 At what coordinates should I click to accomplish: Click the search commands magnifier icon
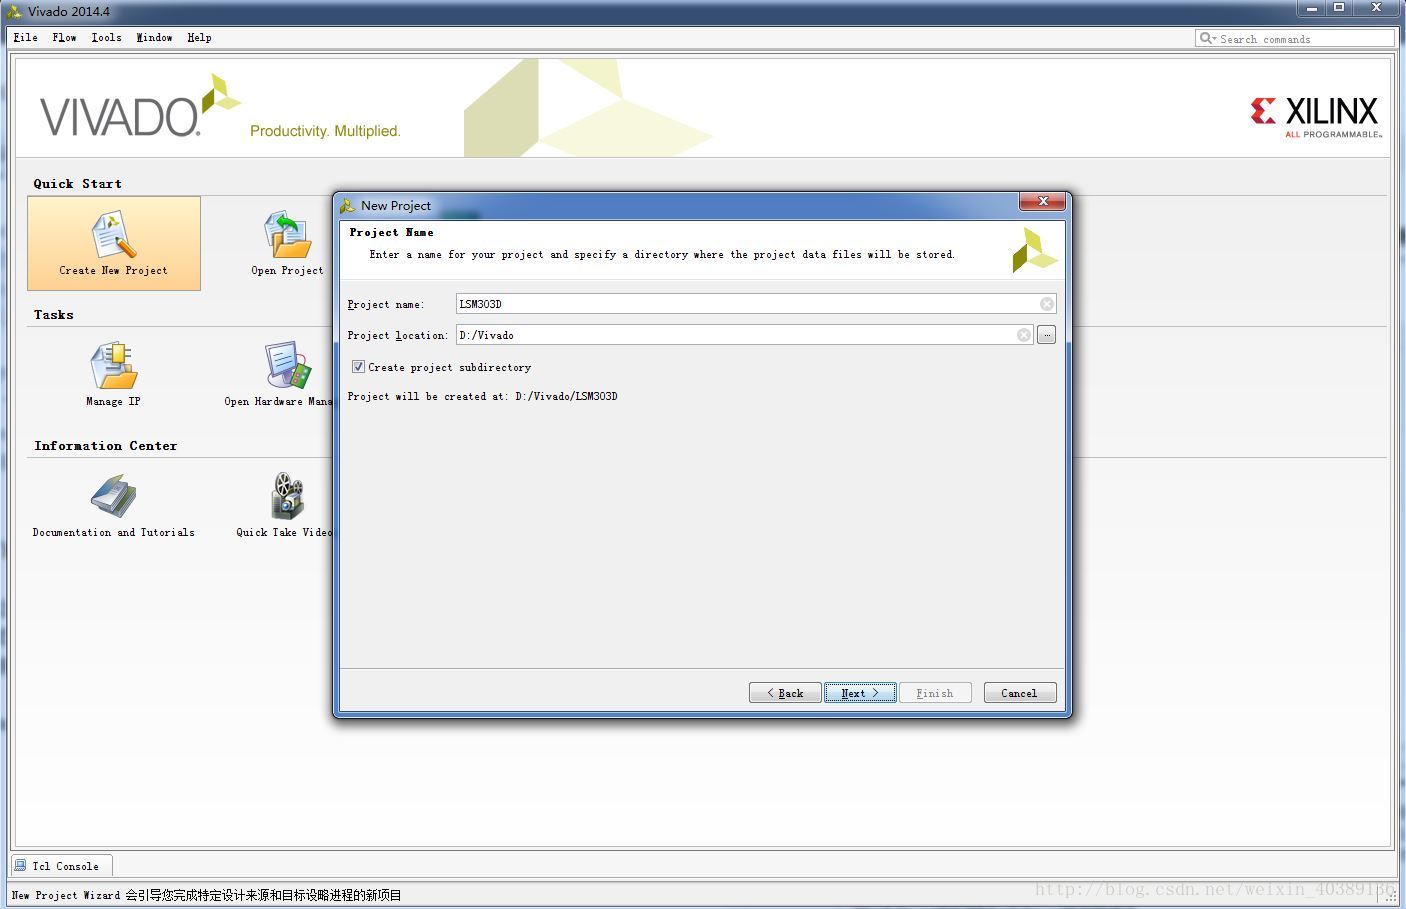click(1207, 38)
